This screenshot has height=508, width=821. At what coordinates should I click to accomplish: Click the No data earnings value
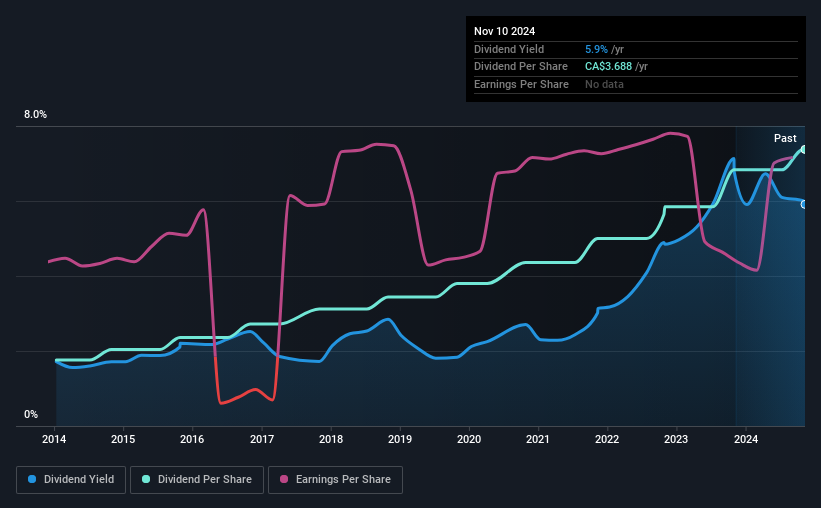[x=604, y=84]
